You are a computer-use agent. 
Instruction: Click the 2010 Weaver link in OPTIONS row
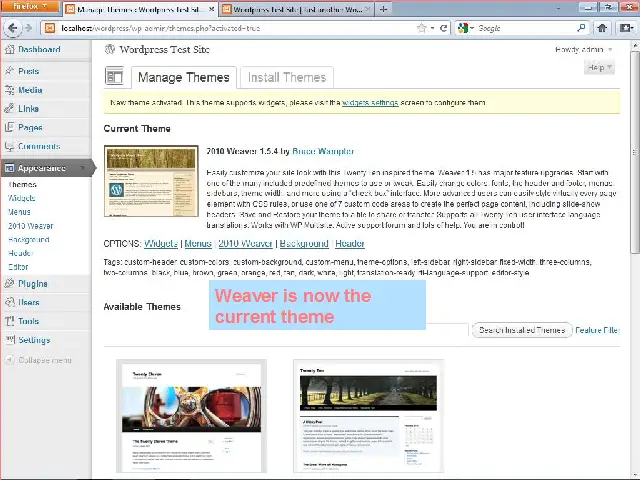click(x=245, y=244)
